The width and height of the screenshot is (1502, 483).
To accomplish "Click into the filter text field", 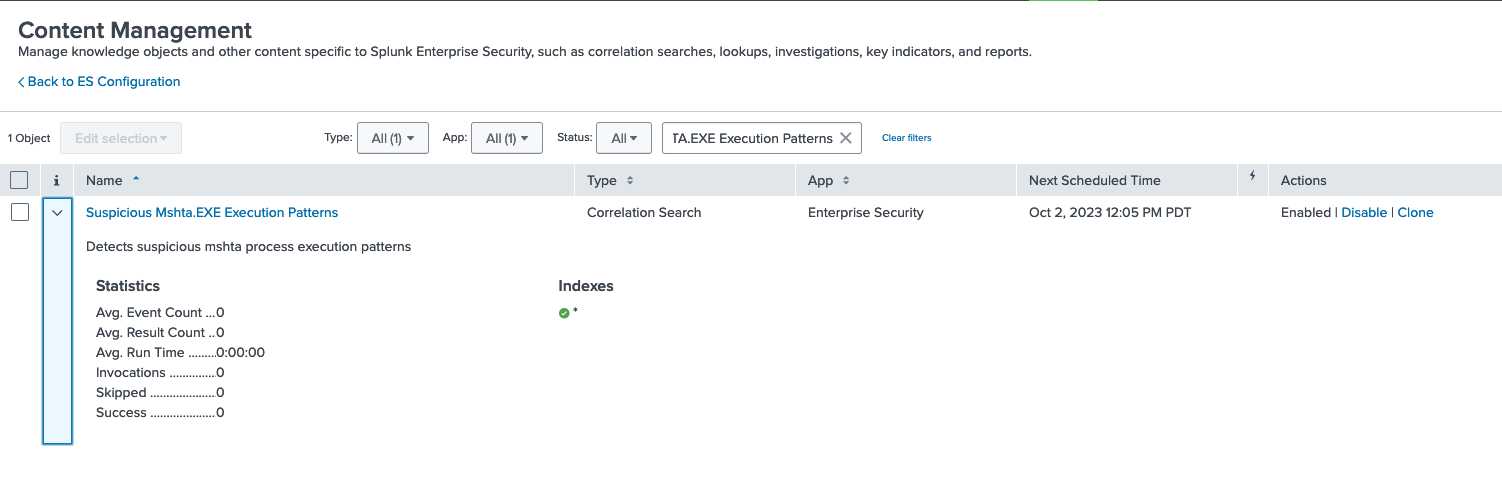I will tap(750, 138).
